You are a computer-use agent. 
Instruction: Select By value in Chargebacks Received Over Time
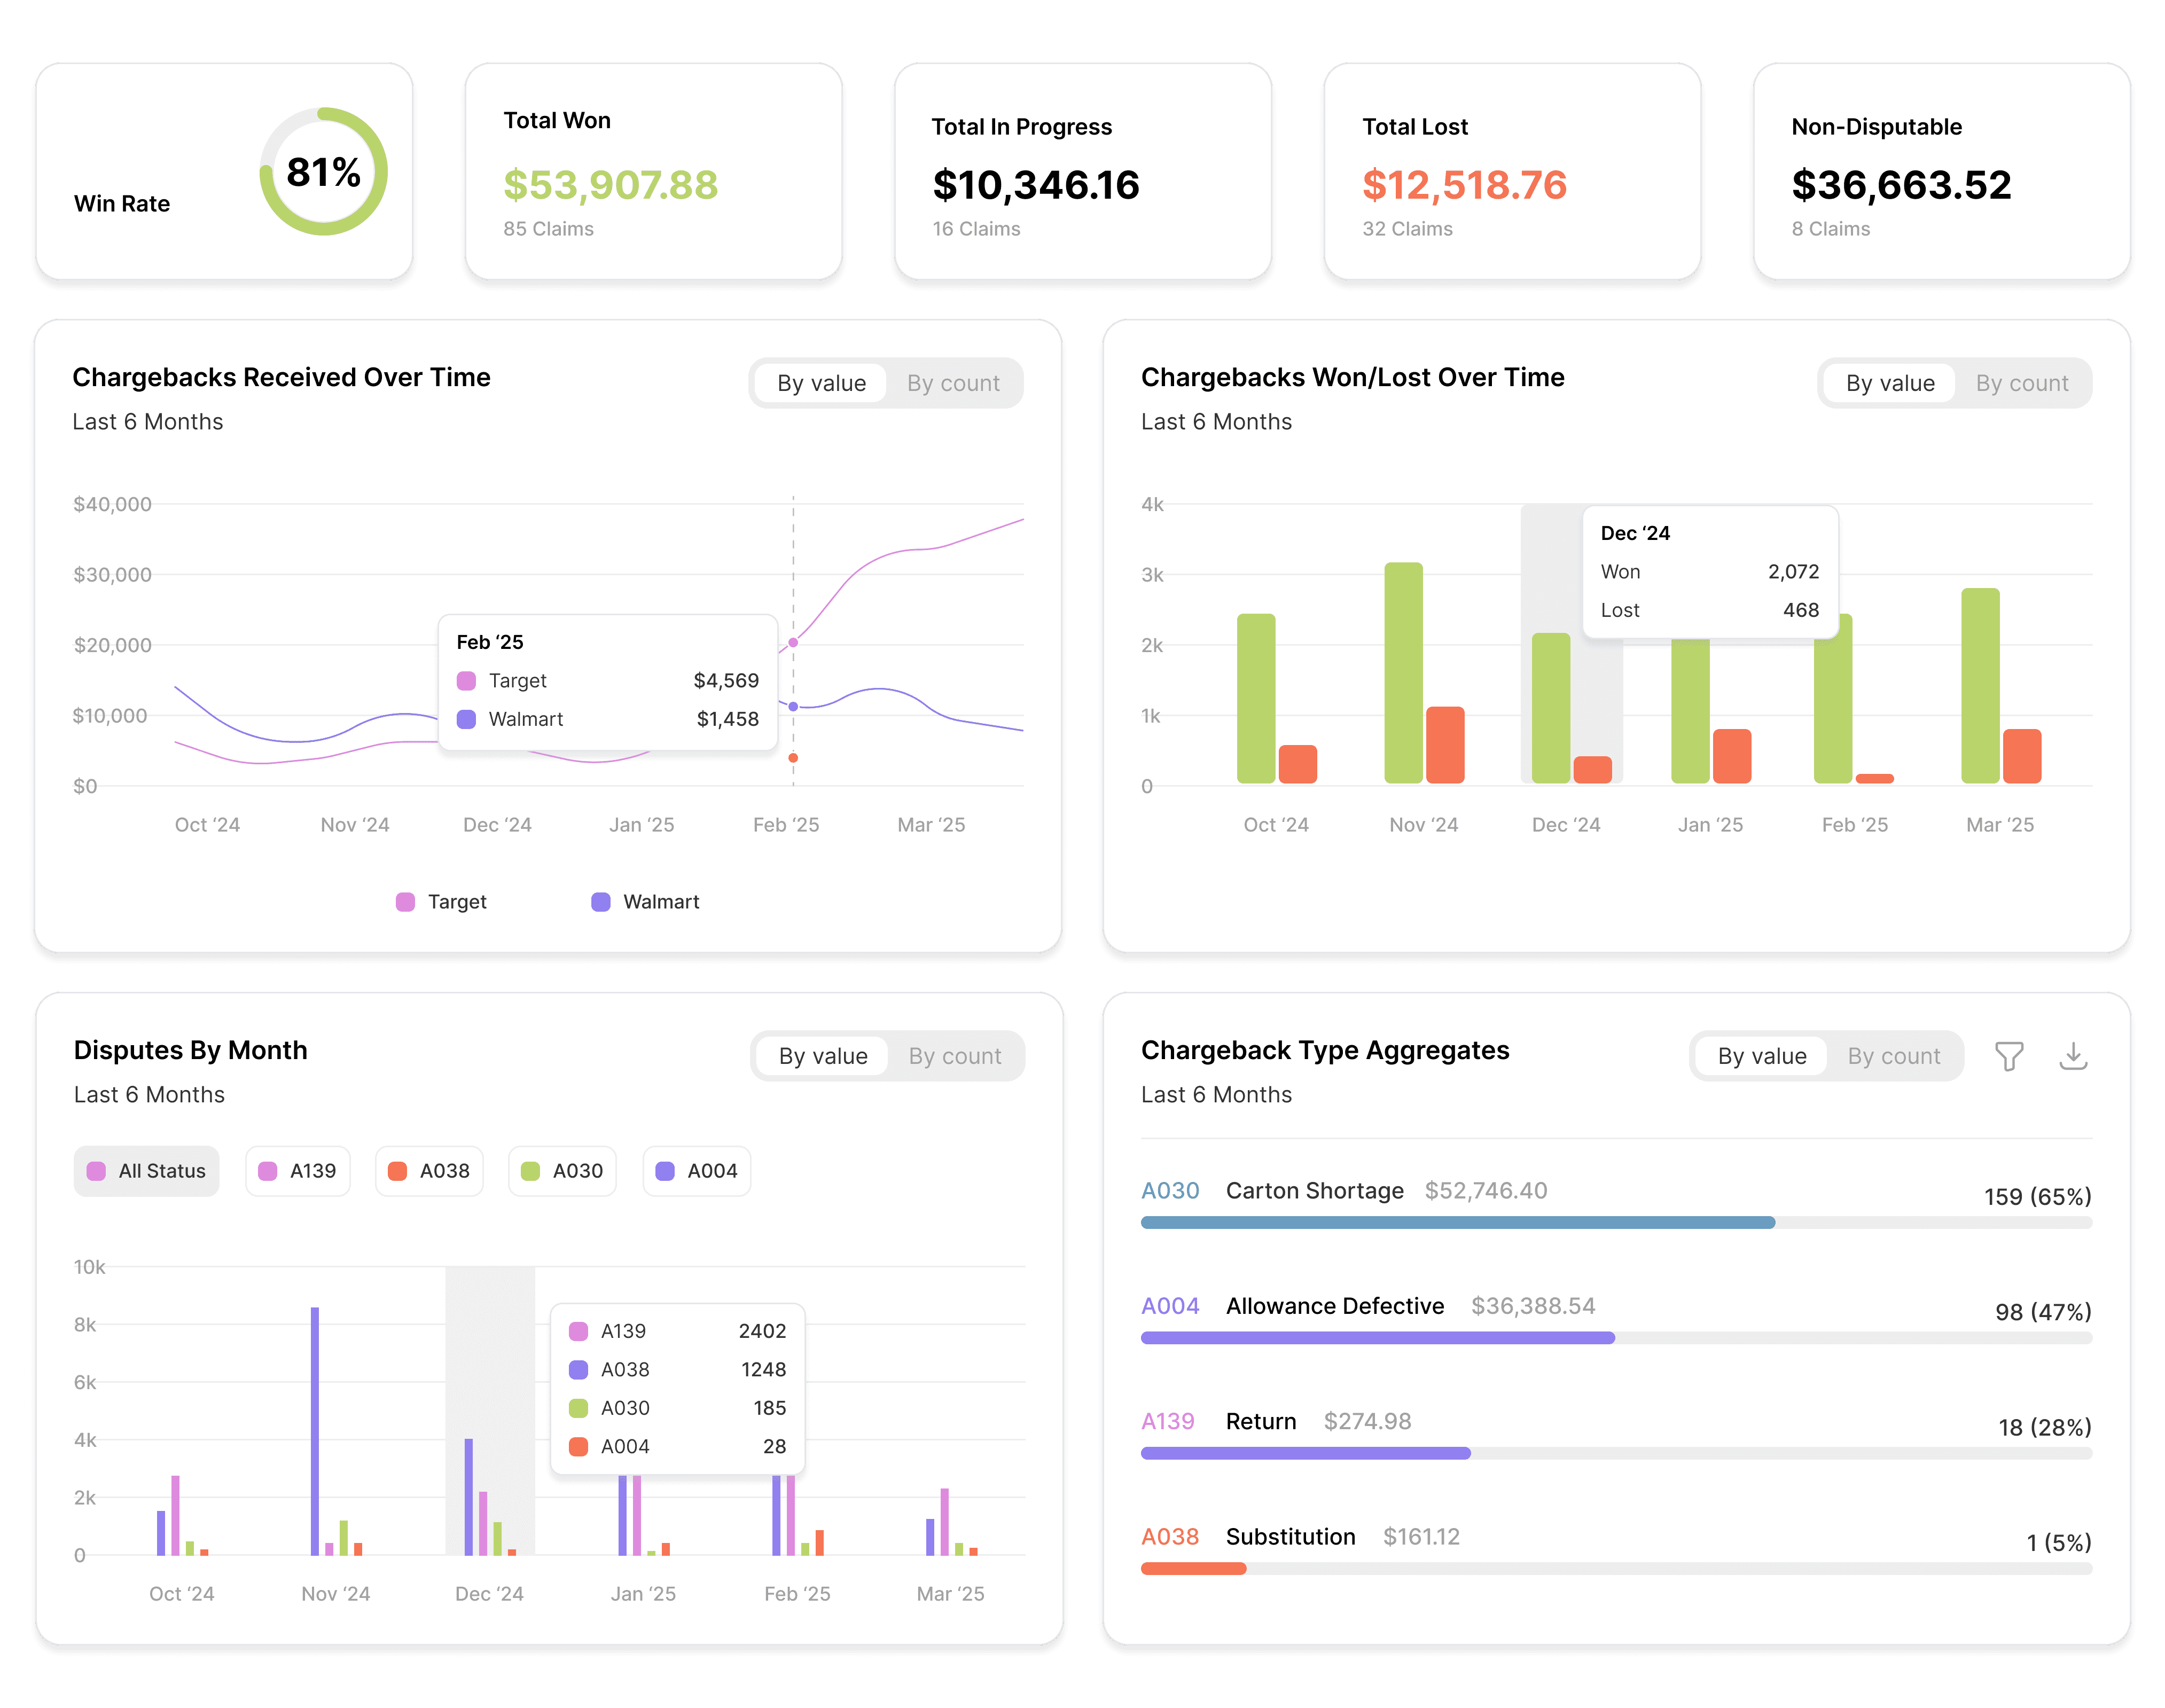821,383
